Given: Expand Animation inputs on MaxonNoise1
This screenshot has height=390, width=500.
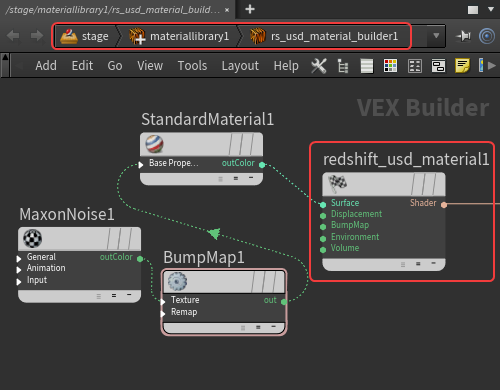Looking at the screenshot, I should (19, 270).
